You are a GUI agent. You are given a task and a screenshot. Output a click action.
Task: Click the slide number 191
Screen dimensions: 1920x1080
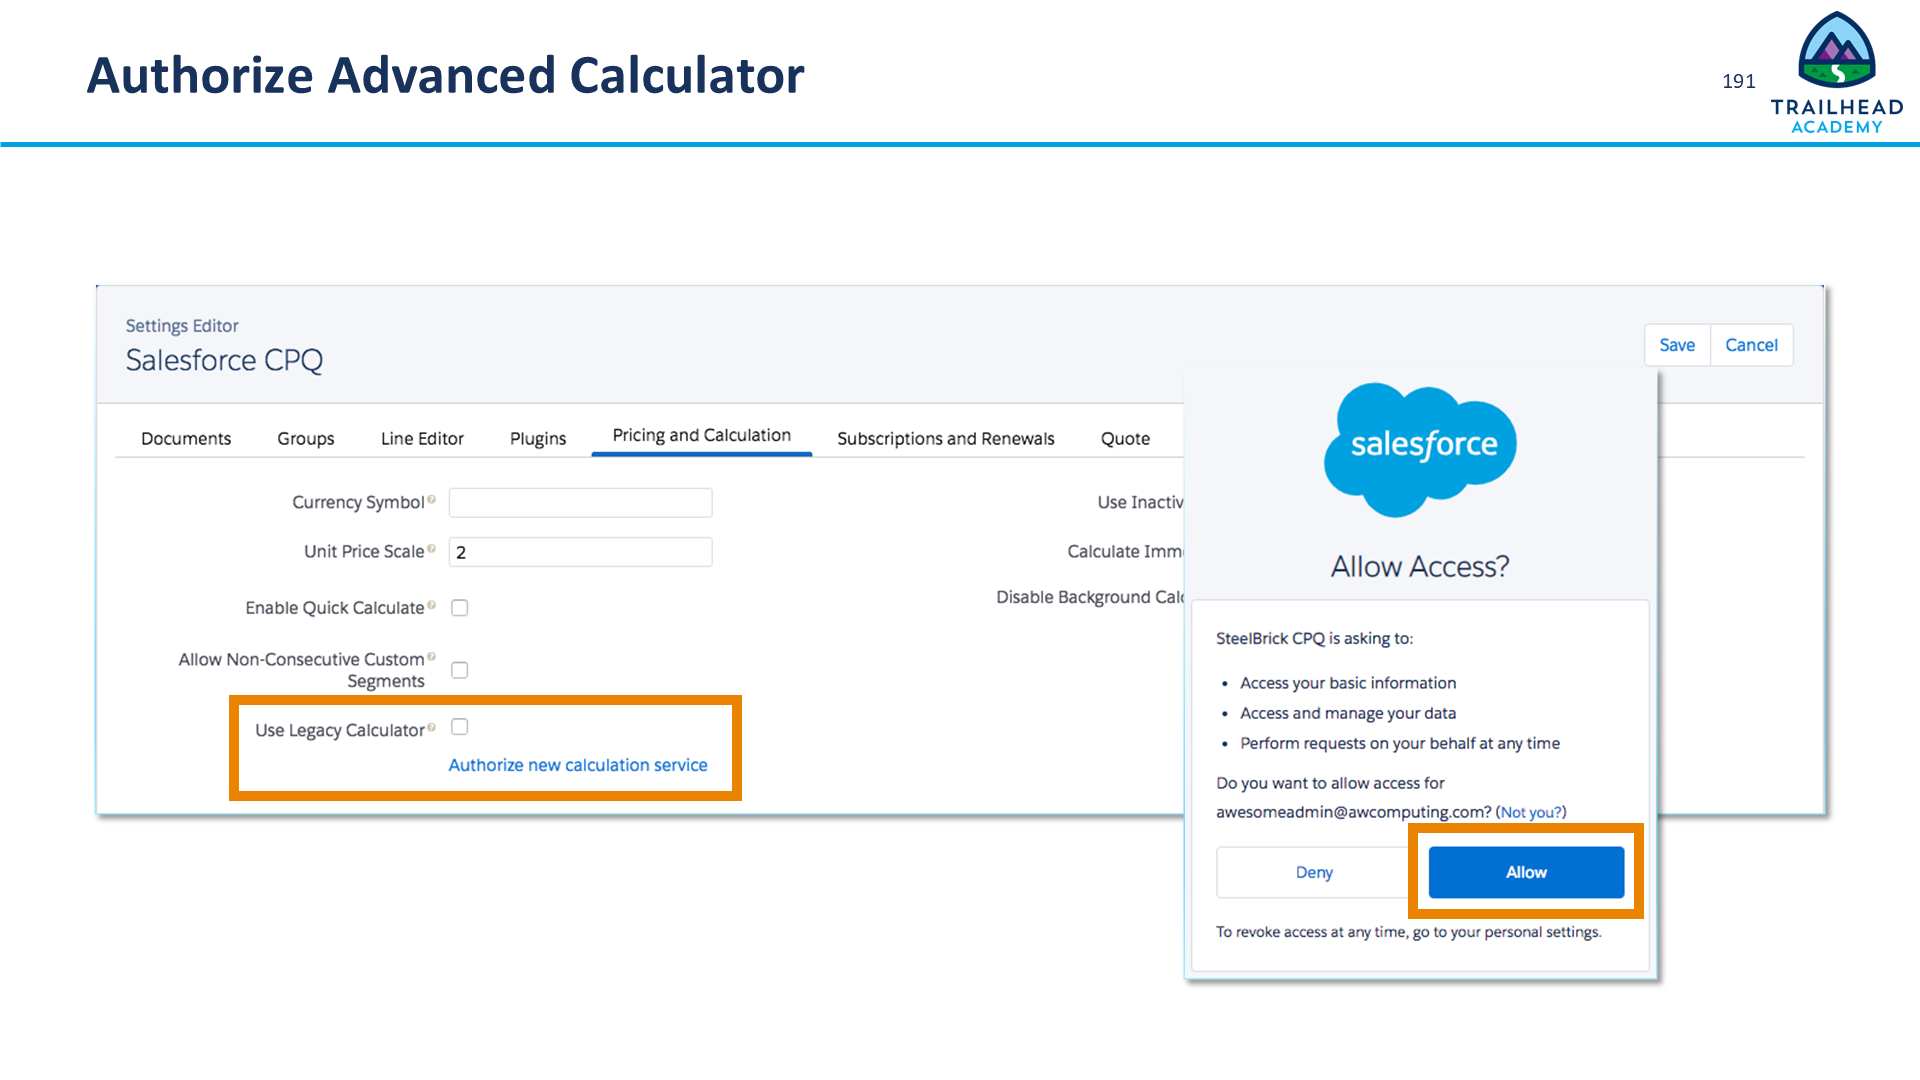pos(1739,81)
